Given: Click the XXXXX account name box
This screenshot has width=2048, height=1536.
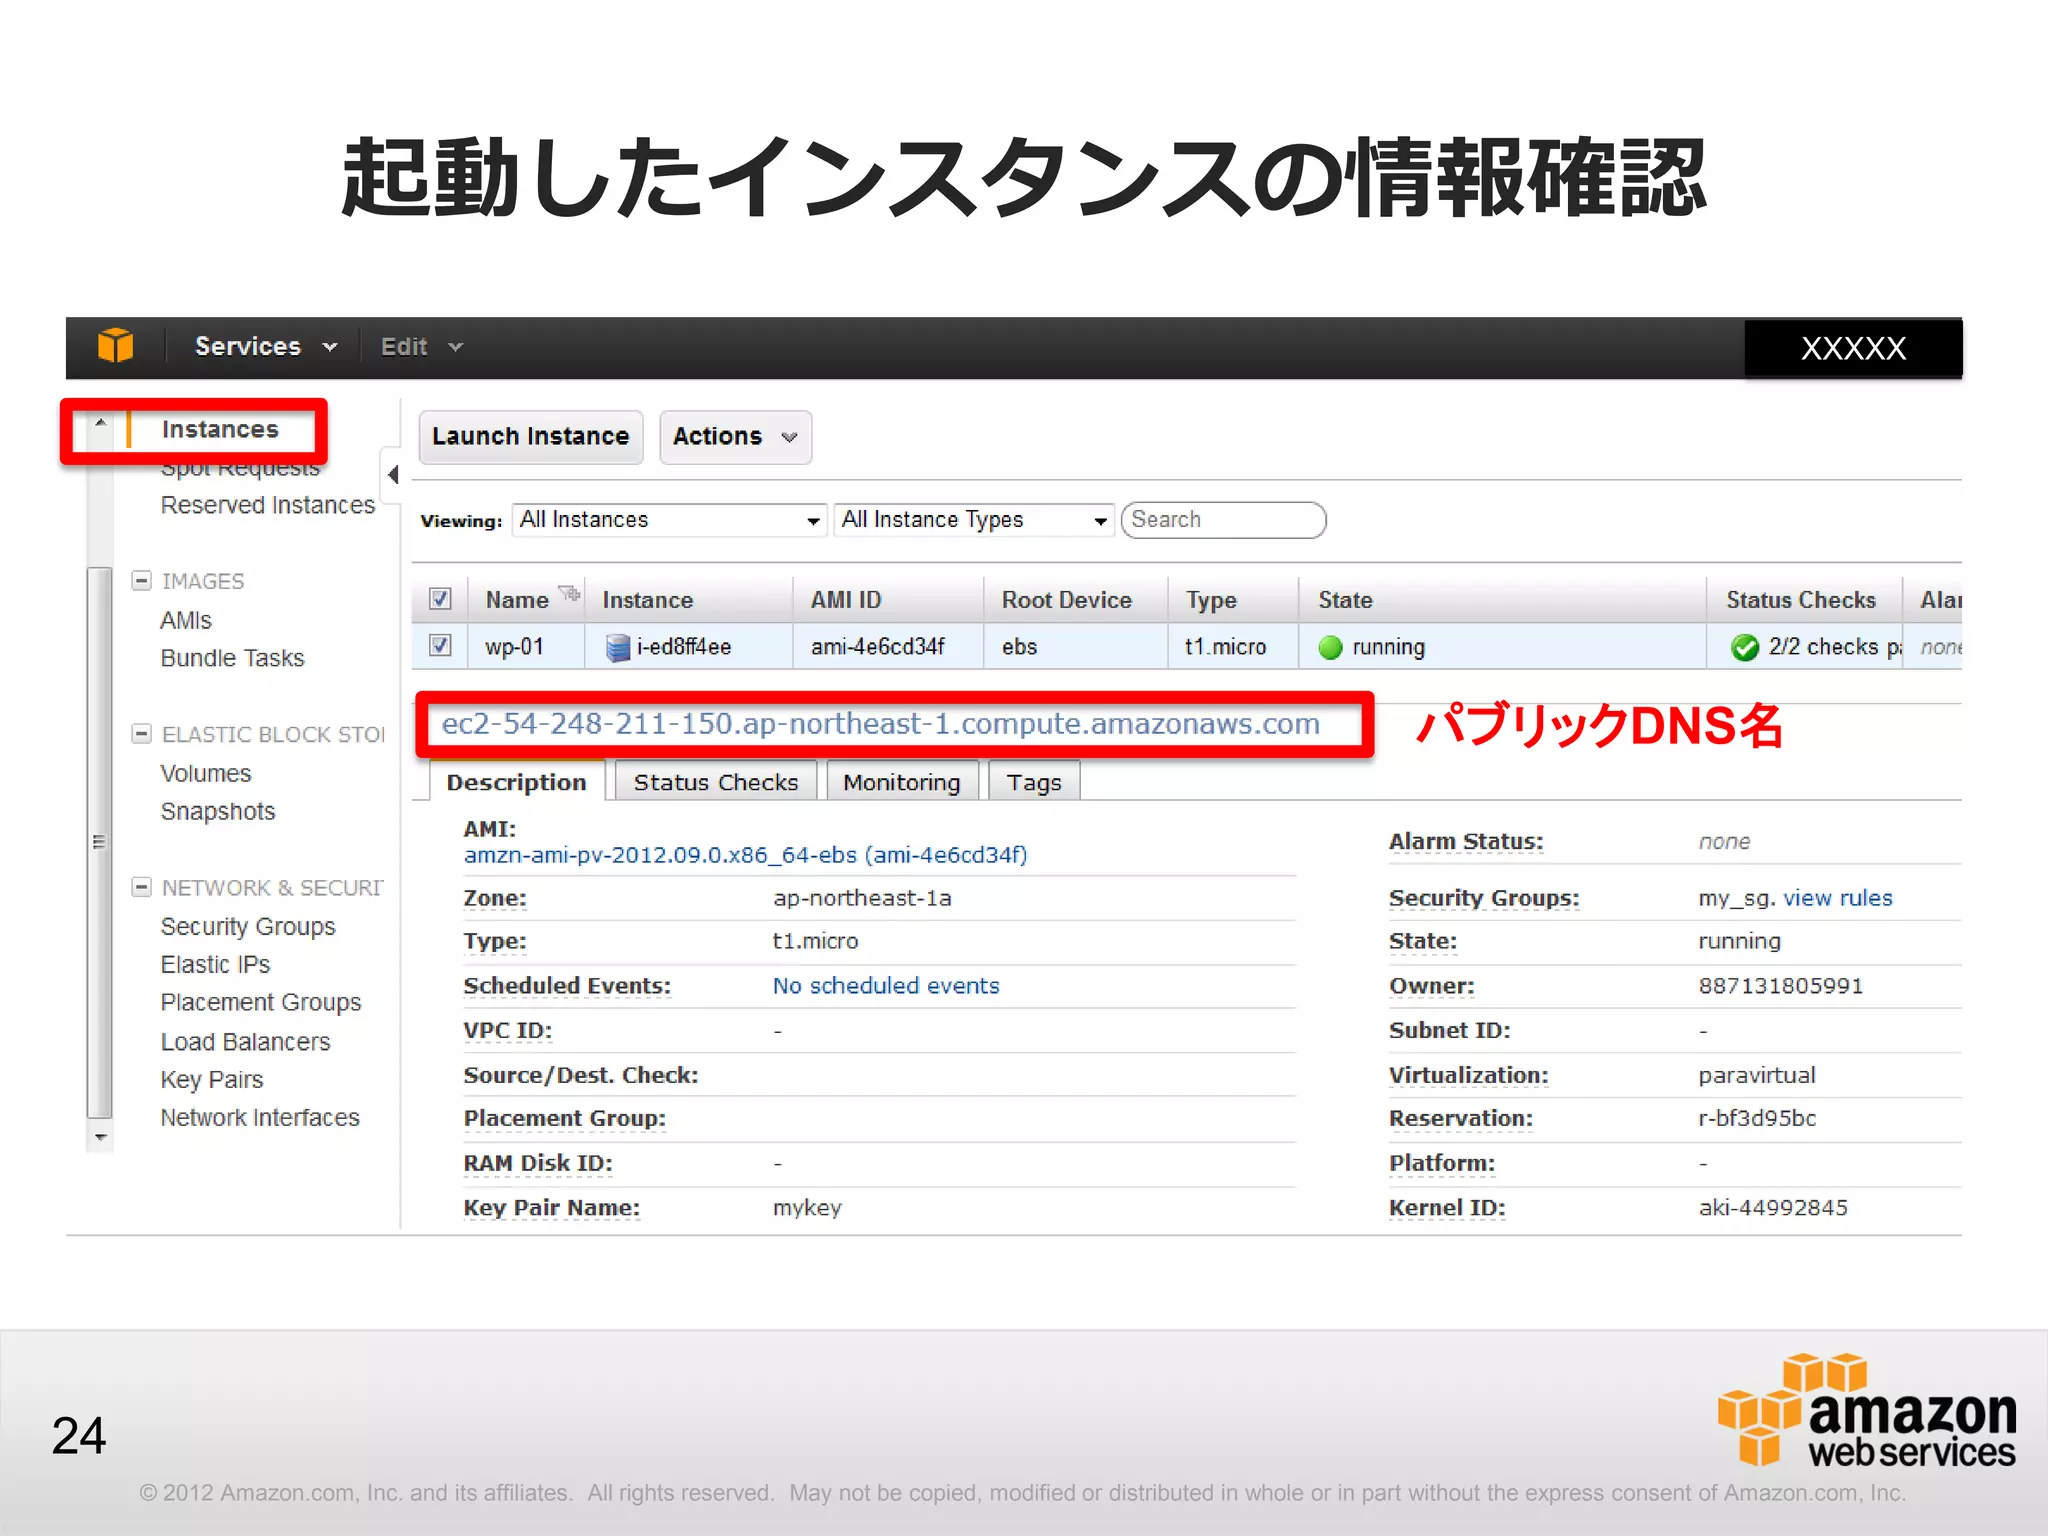Looking at the screenshot, I should coord(1853,348).
